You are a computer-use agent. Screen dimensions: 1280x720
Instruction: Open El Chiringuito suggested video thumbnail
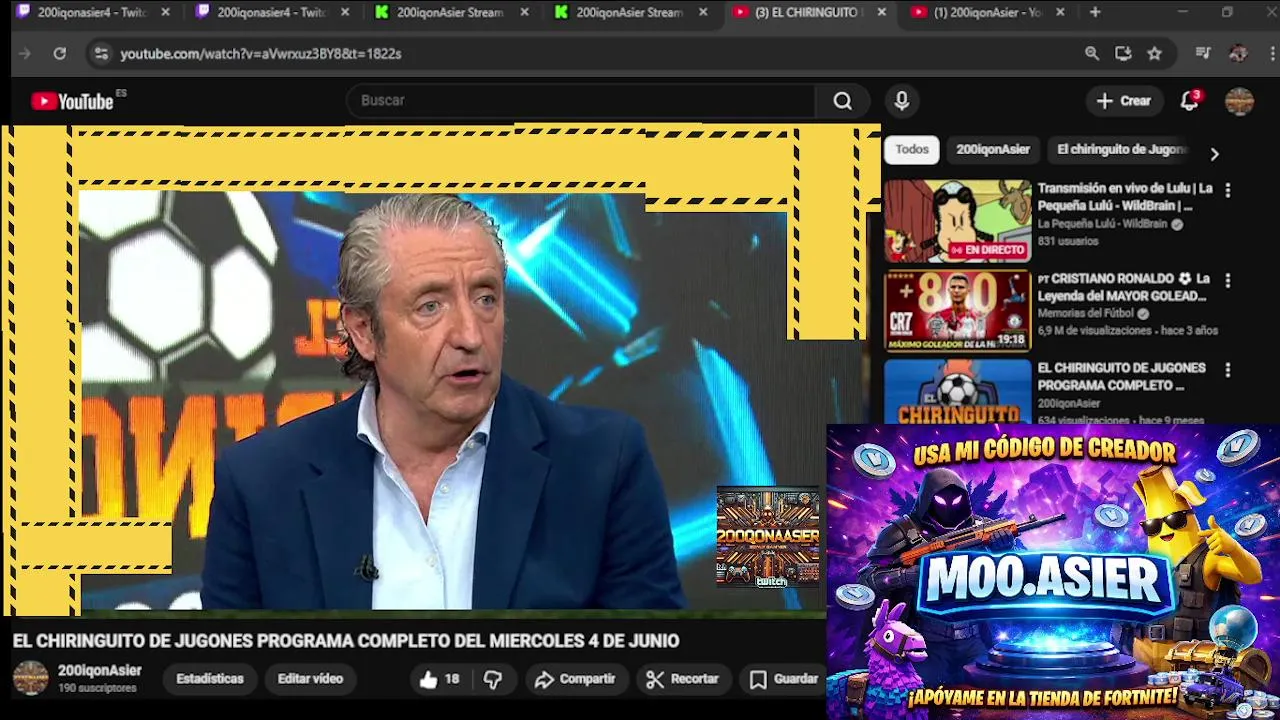pyautogui.click(x=957, y=392)
